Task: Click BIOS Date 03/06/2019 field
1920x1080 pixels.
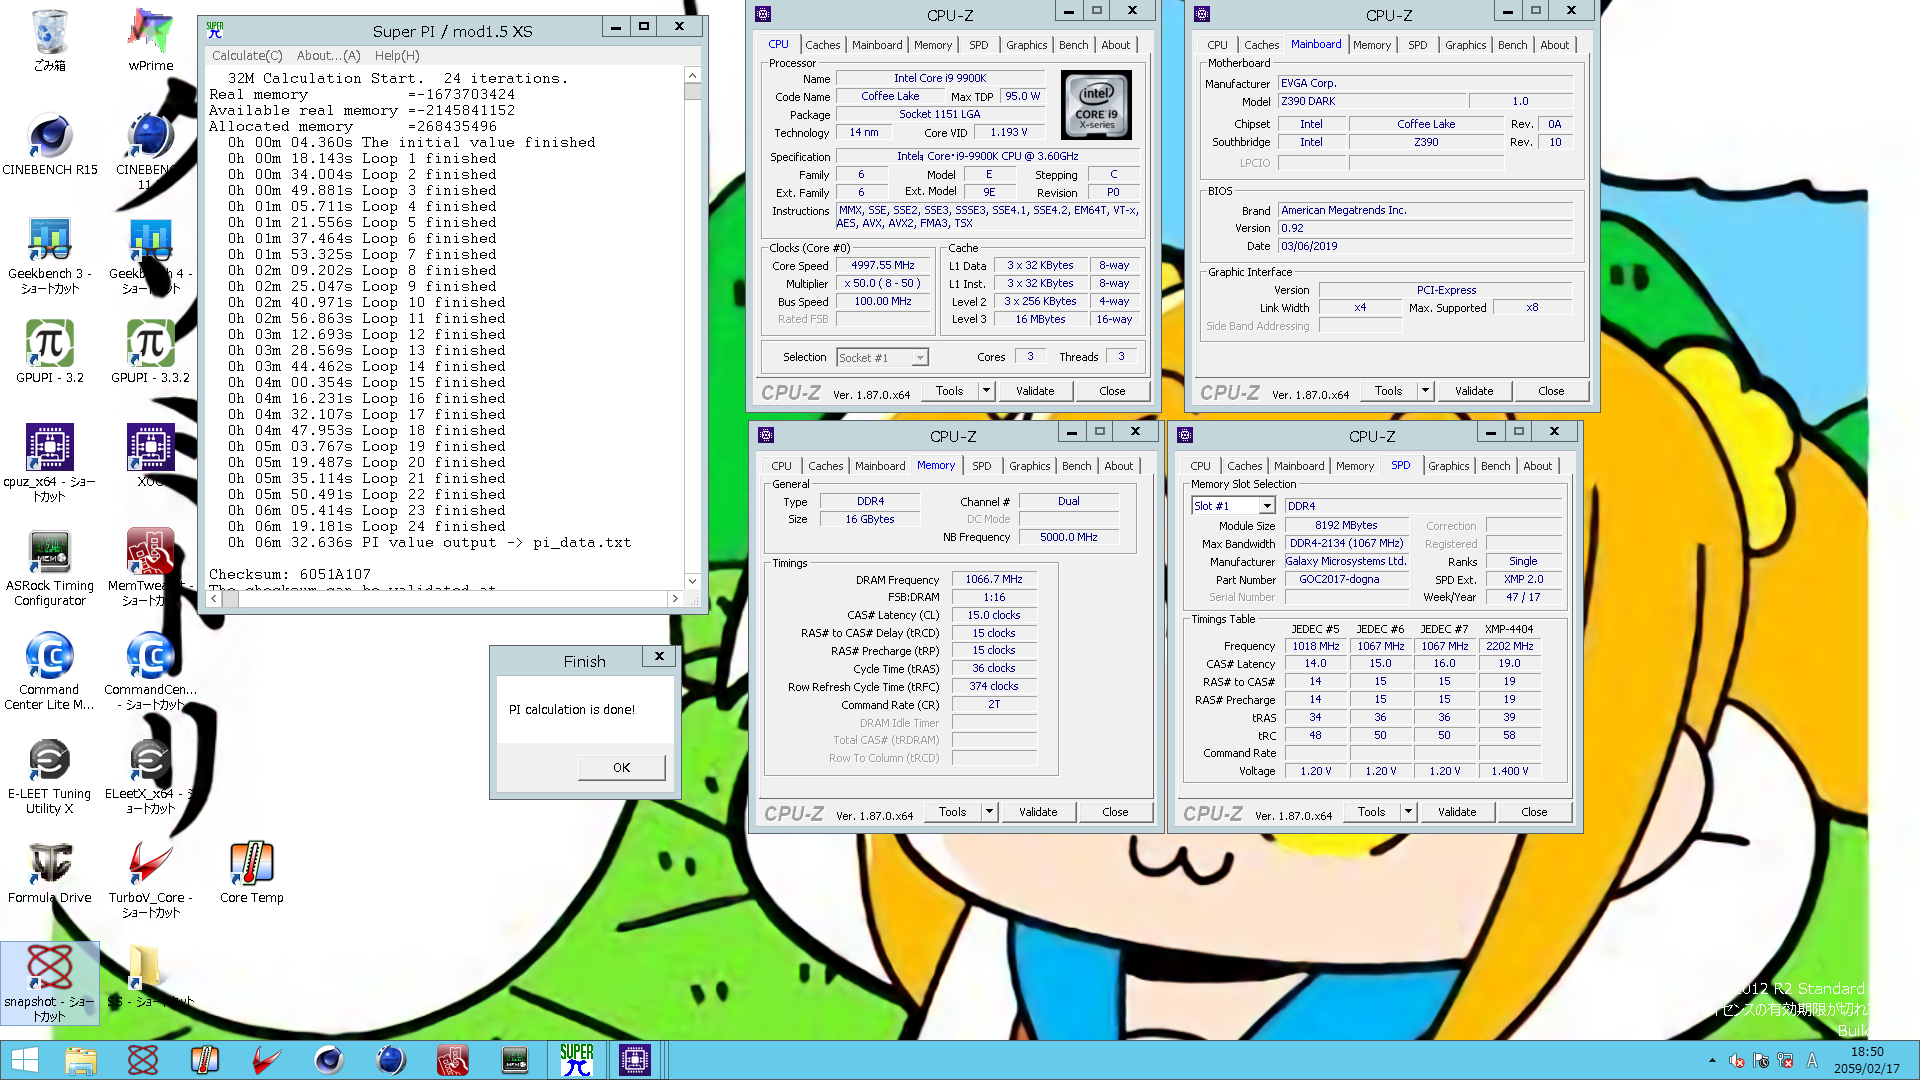Action: click(x=1425, y=246)
